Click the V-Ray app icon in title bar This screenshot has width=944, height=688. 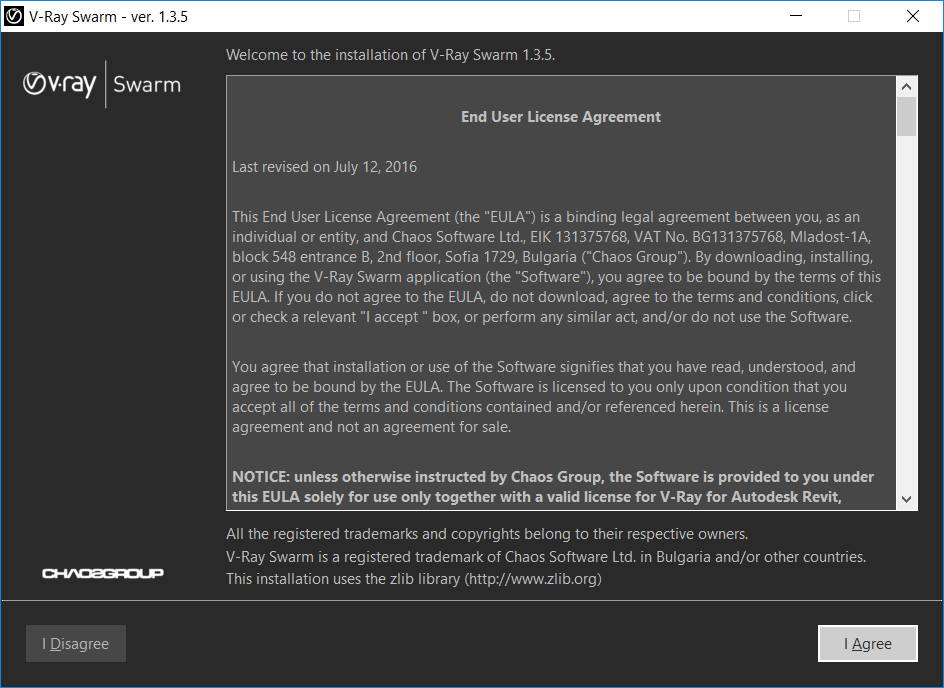pyautogui.click(x=13, y=16)
